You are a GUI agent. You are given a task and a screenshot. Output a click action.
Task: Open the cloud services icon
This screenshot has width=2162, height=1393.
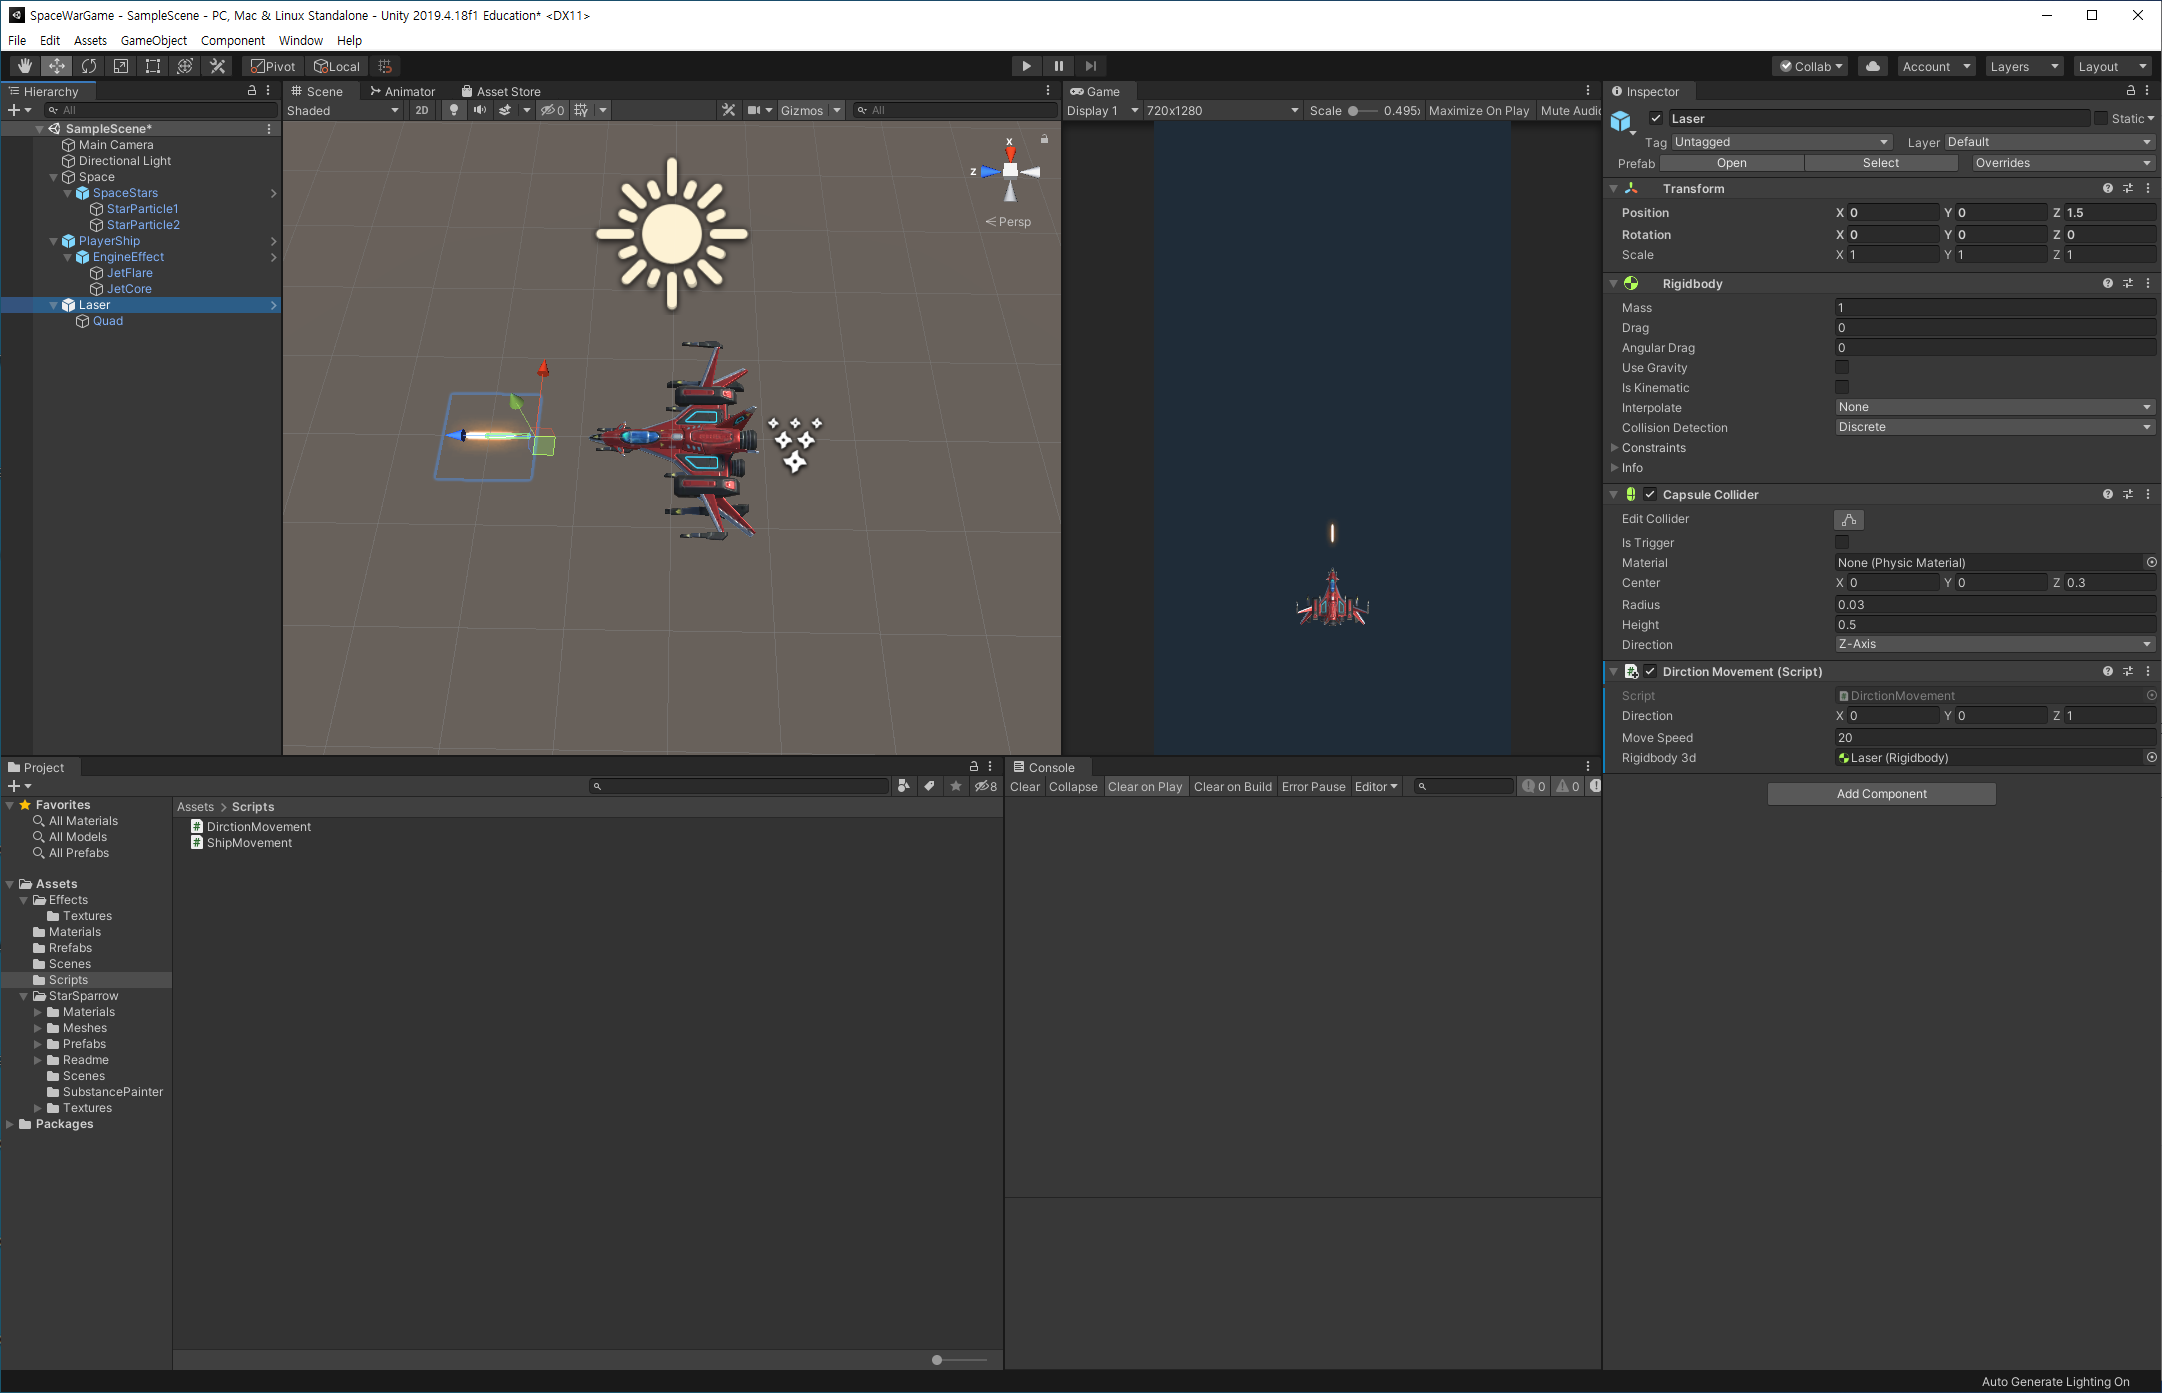click(x=1872, y=66)
